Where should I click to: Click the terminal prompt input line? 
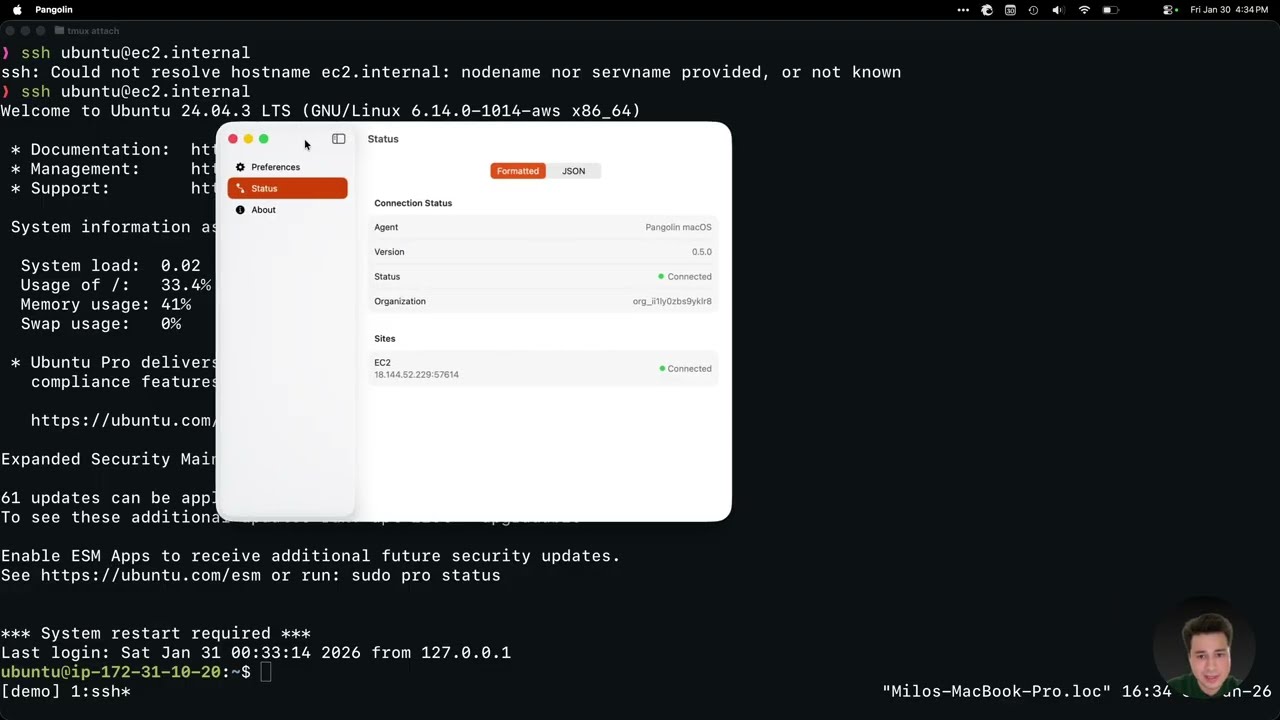pos(136,672)
